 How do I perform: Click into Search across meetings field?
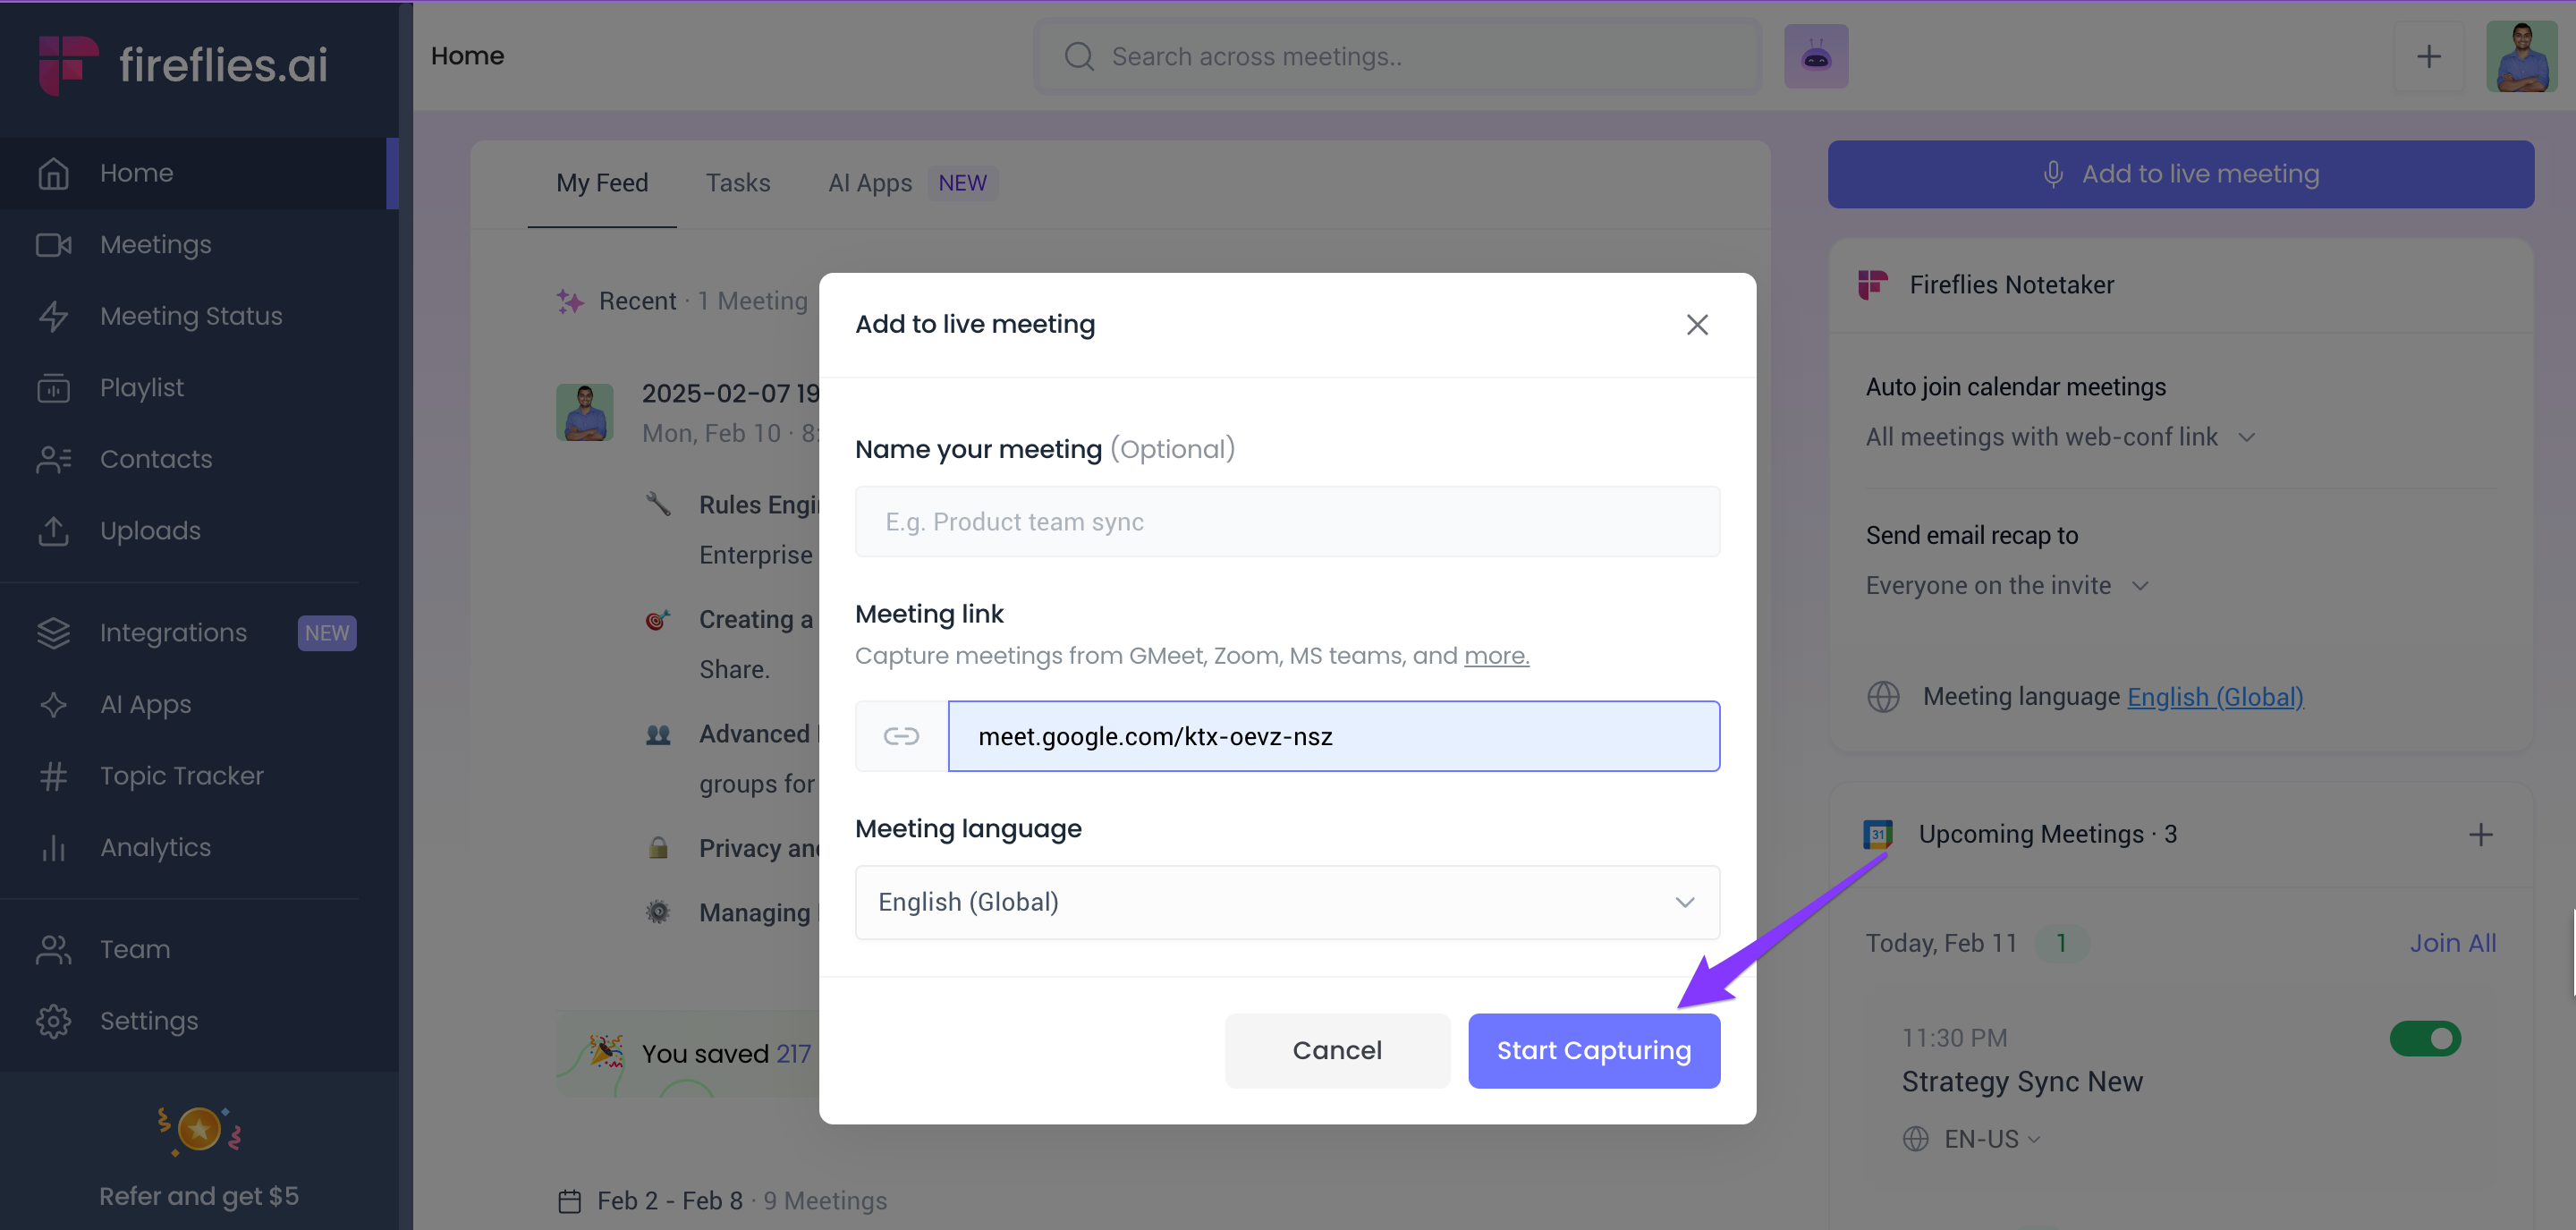1397,56
